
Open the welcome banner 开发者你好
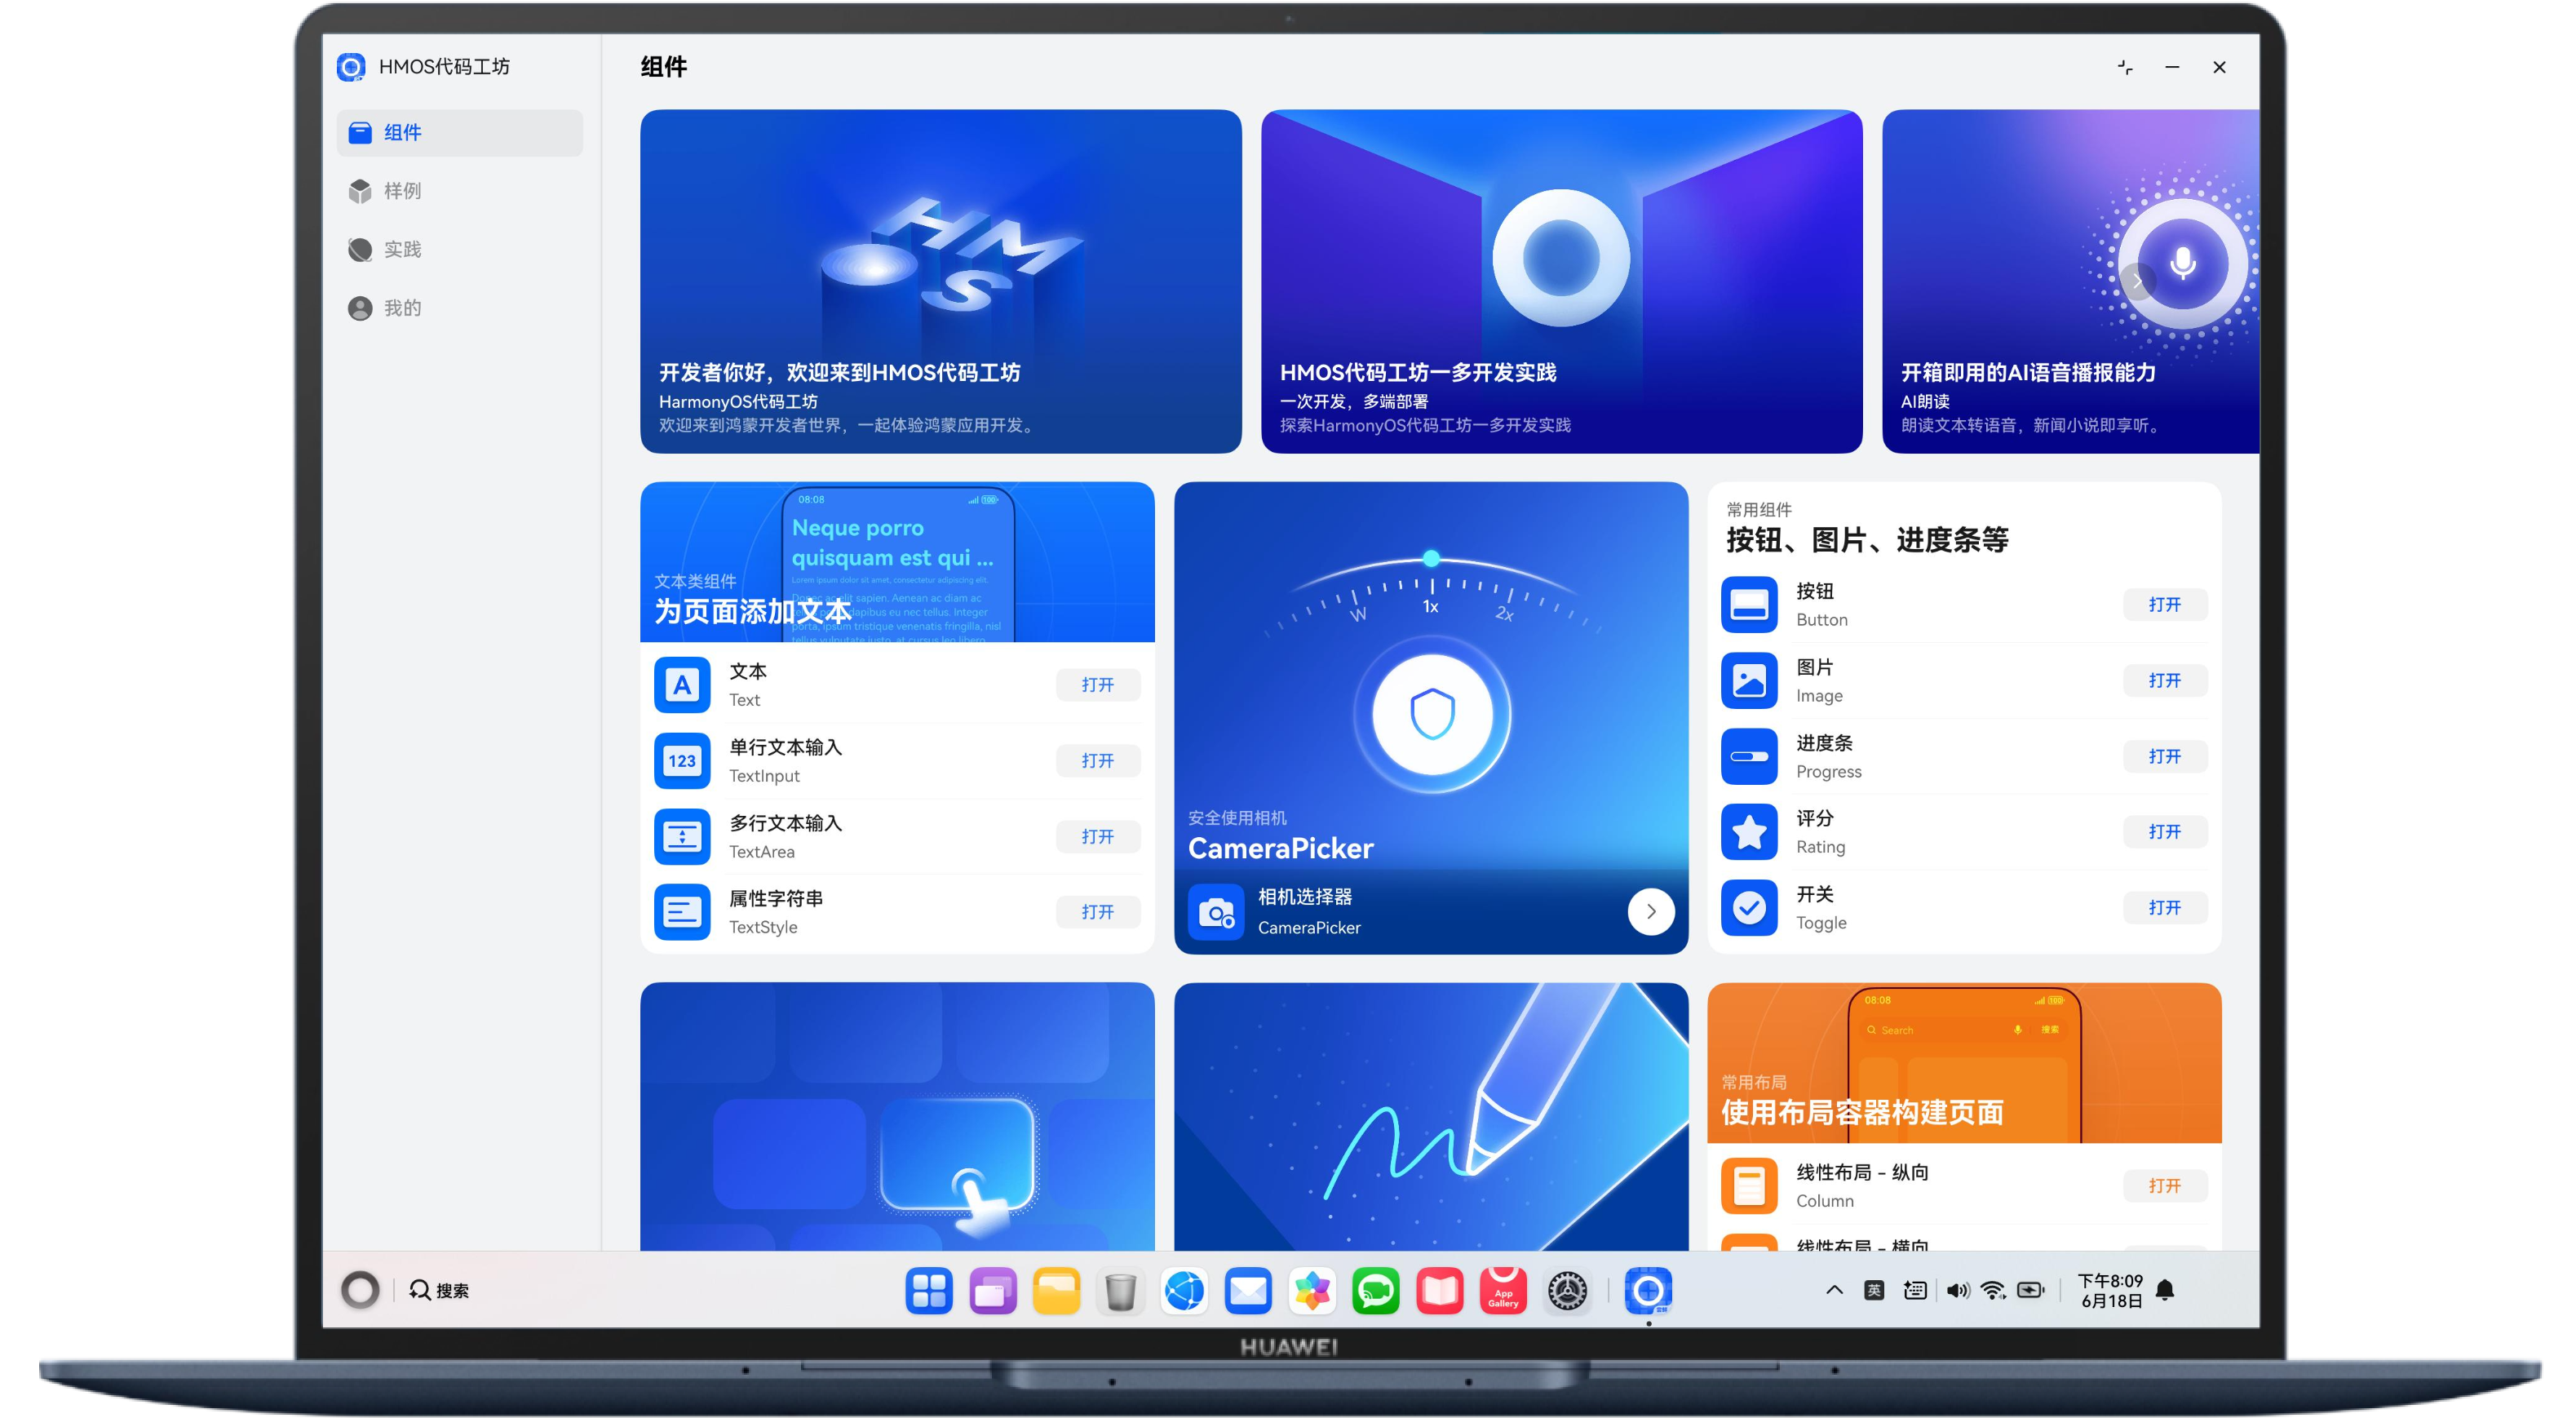pyautogui.click(x=940, y=281)
